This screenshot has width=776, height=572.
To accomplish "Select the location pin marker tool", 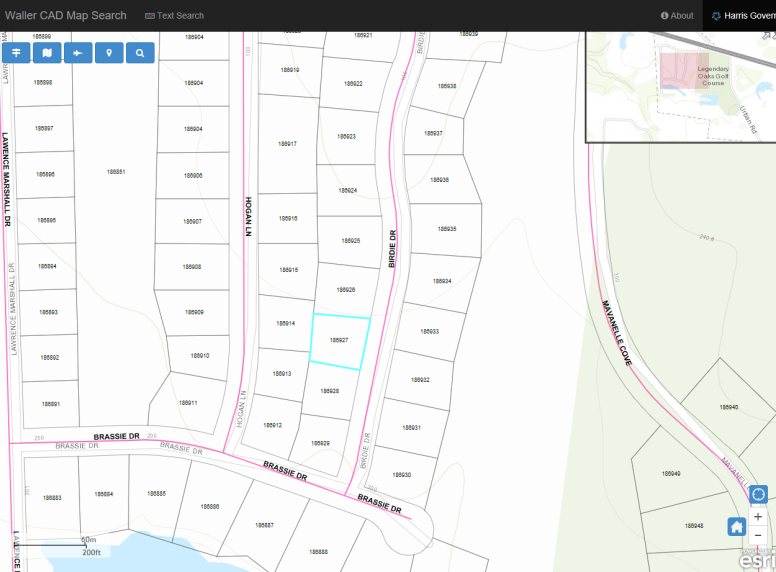I will pos(109,53).
